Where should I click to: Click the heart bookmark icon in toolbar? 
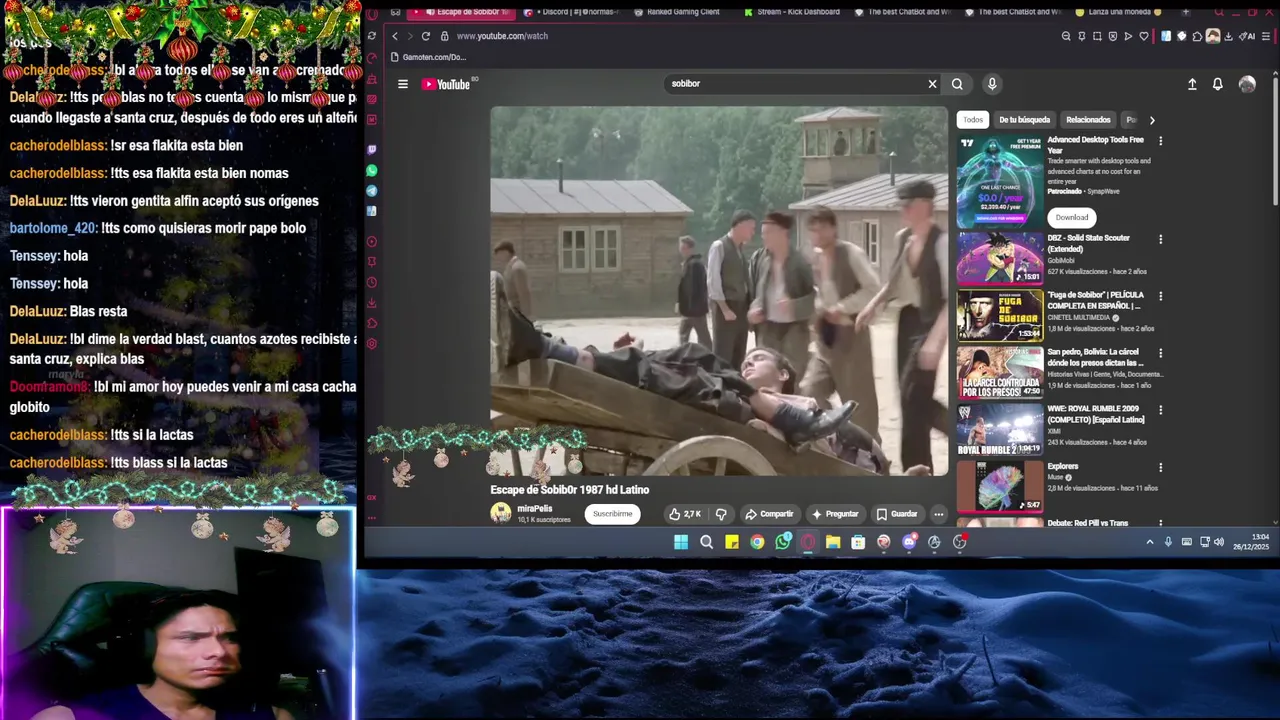(x=1144, y=36)
